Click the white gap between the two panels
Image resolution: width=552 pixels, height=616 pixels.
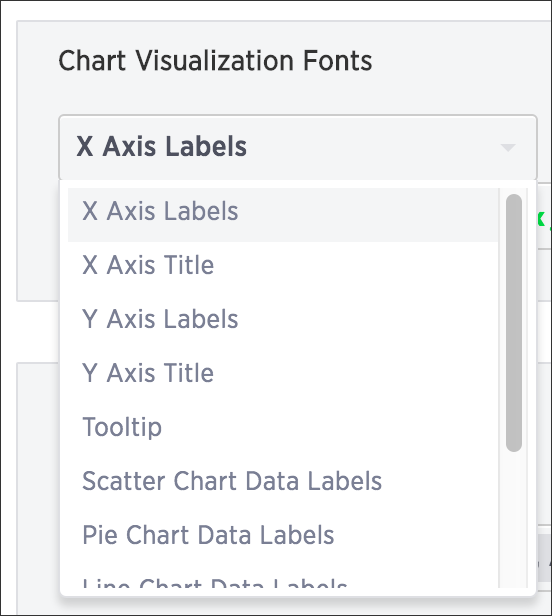[x=37, y=332]
